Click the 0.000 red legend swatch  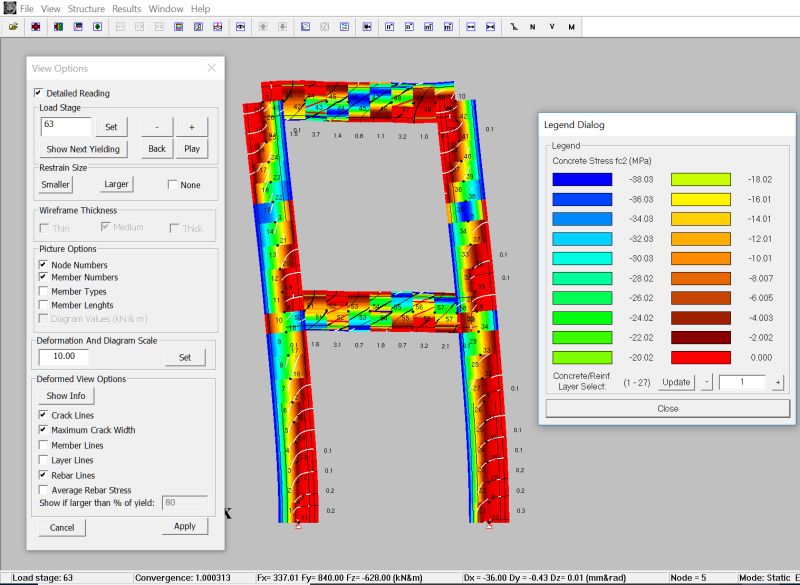pos(701,357)
